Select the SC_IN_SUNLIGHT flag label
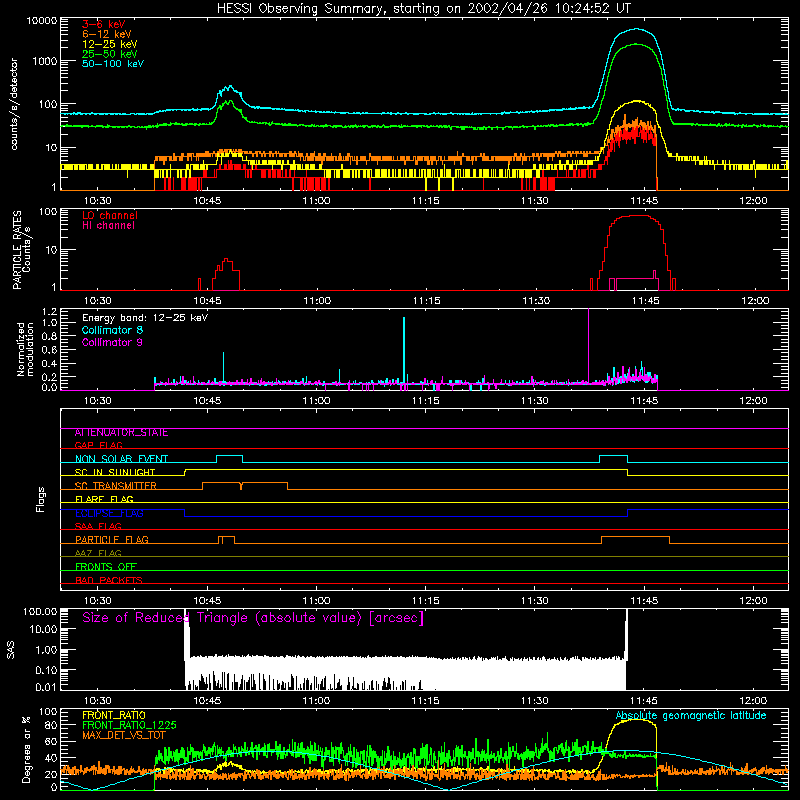This screenshot has width=800, height=800. point(115,472)
